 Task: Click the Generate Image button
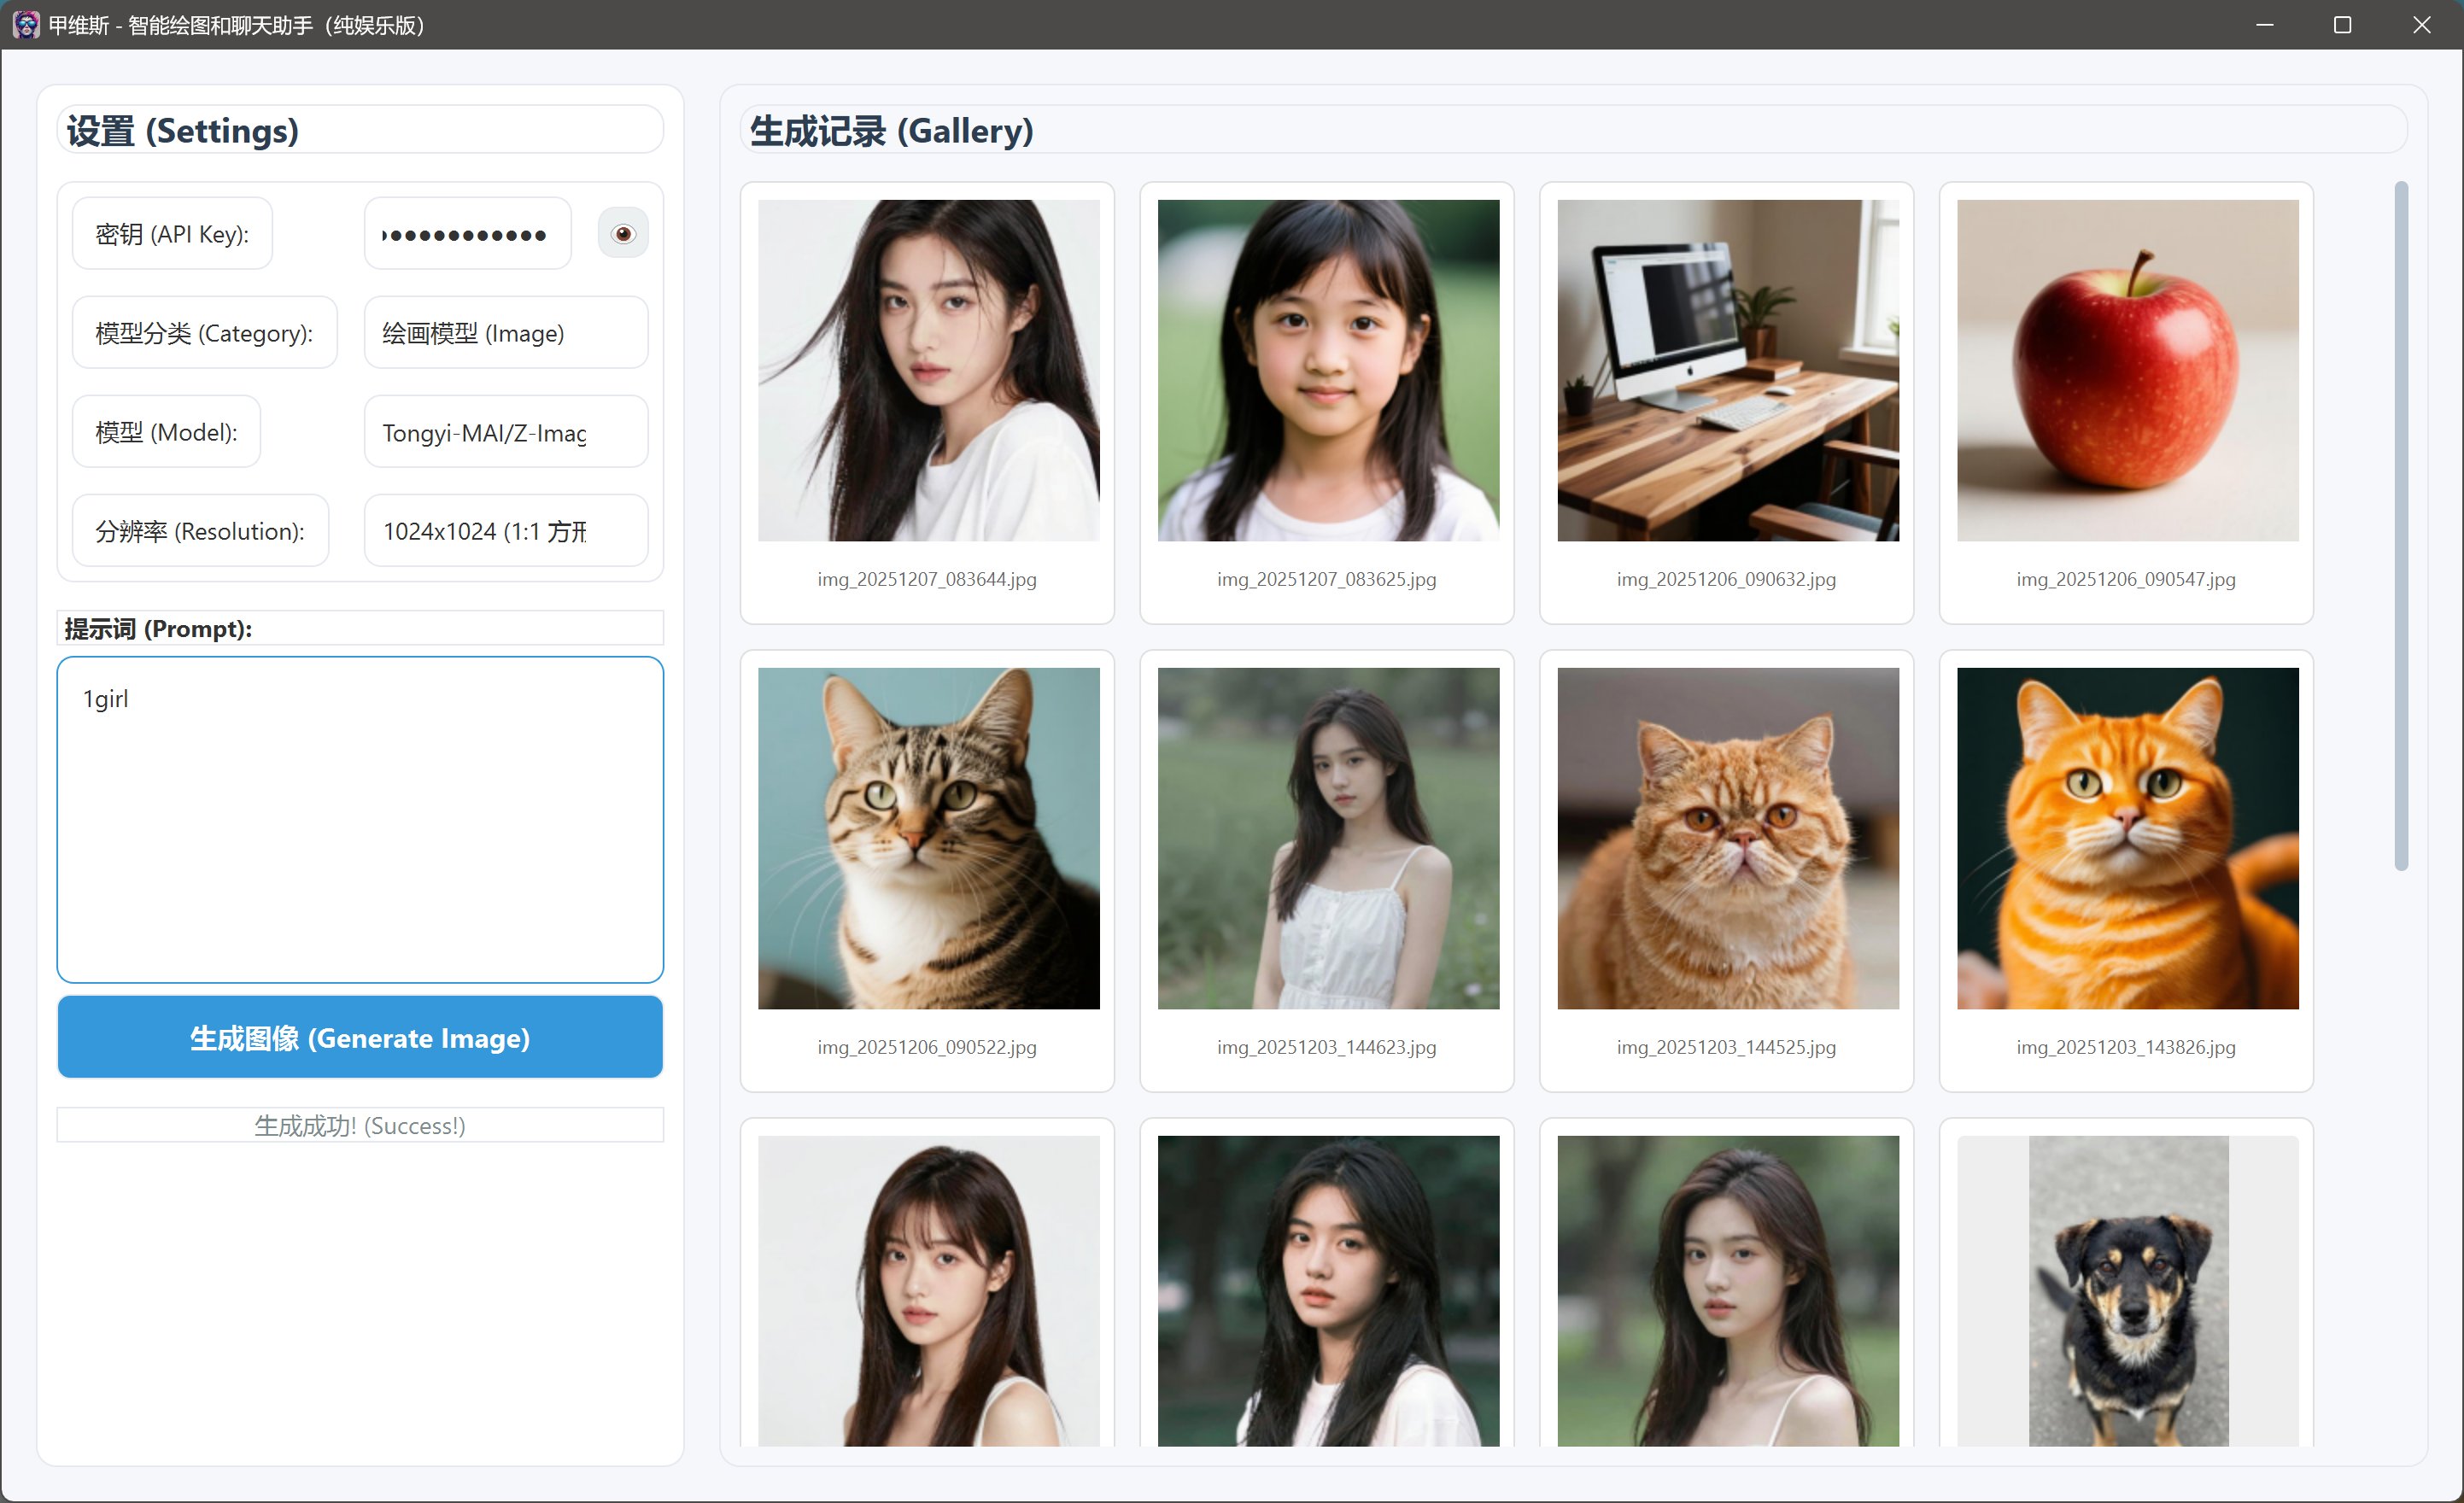(360, 1037)
